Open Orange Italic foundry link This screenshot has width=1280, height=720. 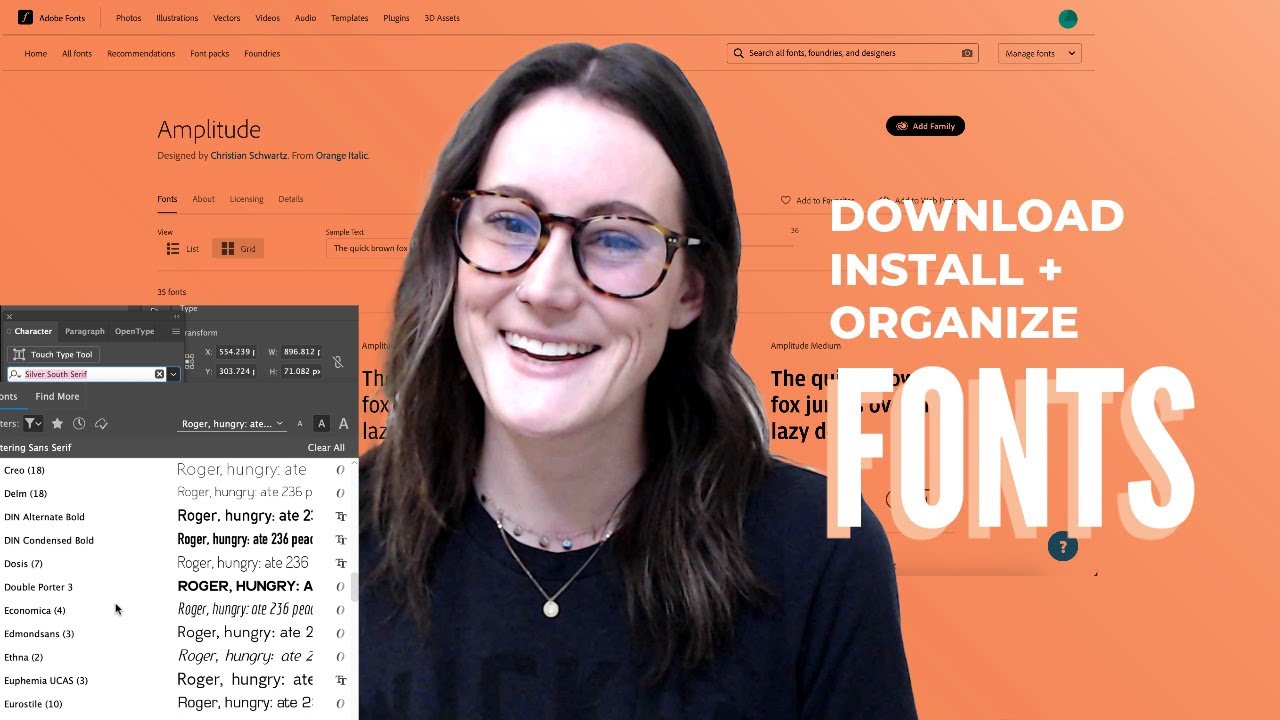342,156
